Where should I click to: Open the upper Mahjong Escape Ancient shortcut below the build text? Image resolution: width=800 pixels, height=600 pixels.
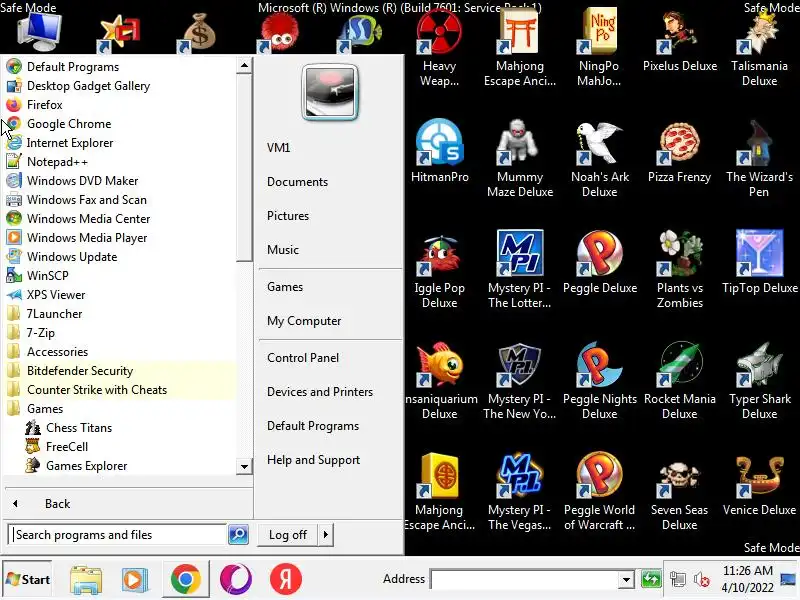519,48
